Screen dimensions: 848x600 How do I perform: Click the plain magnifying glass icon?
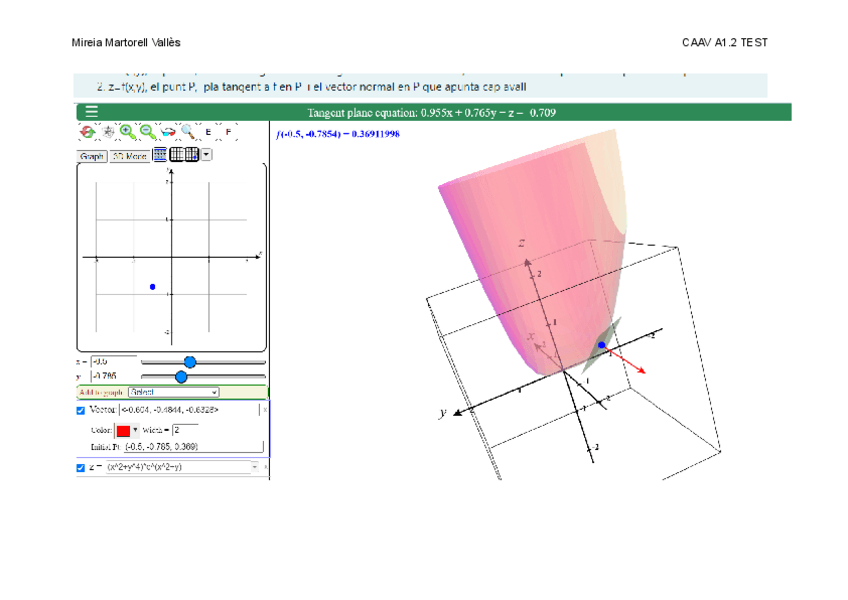coord(187,132)
